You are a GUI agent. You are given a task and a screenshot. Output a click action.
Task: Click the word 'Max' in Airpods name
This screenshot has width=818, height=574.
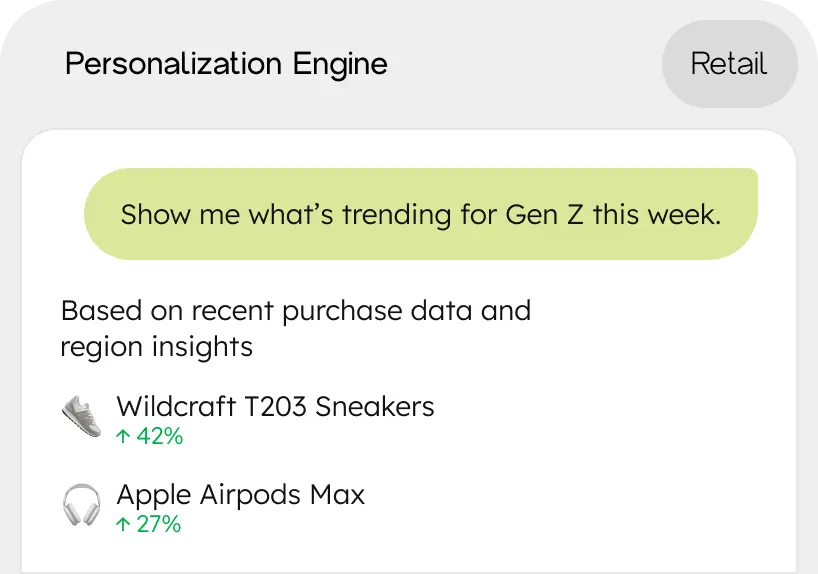[337, 495]
